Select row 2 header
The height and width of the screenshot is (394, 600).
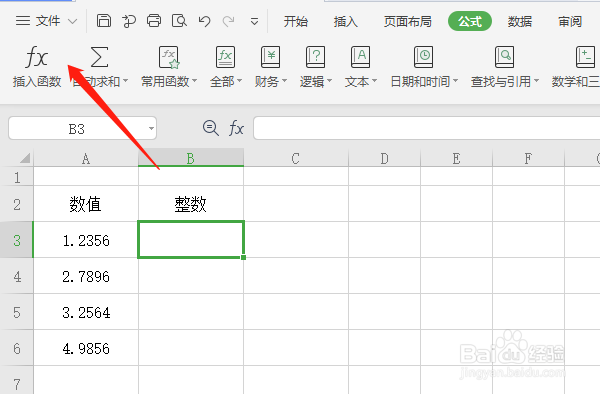(17, 204)
